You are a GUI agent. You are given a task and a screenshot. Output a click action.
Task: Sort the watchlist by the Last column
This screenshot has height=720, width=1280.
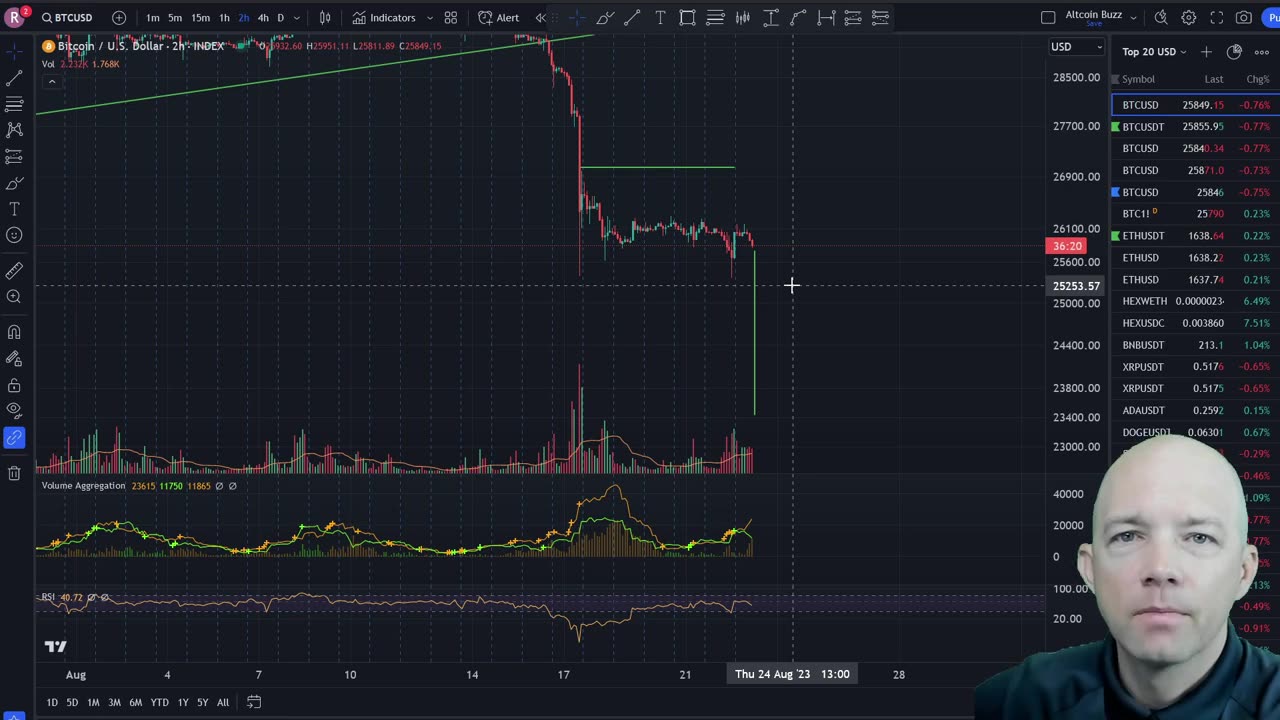tap(1213, 79)
